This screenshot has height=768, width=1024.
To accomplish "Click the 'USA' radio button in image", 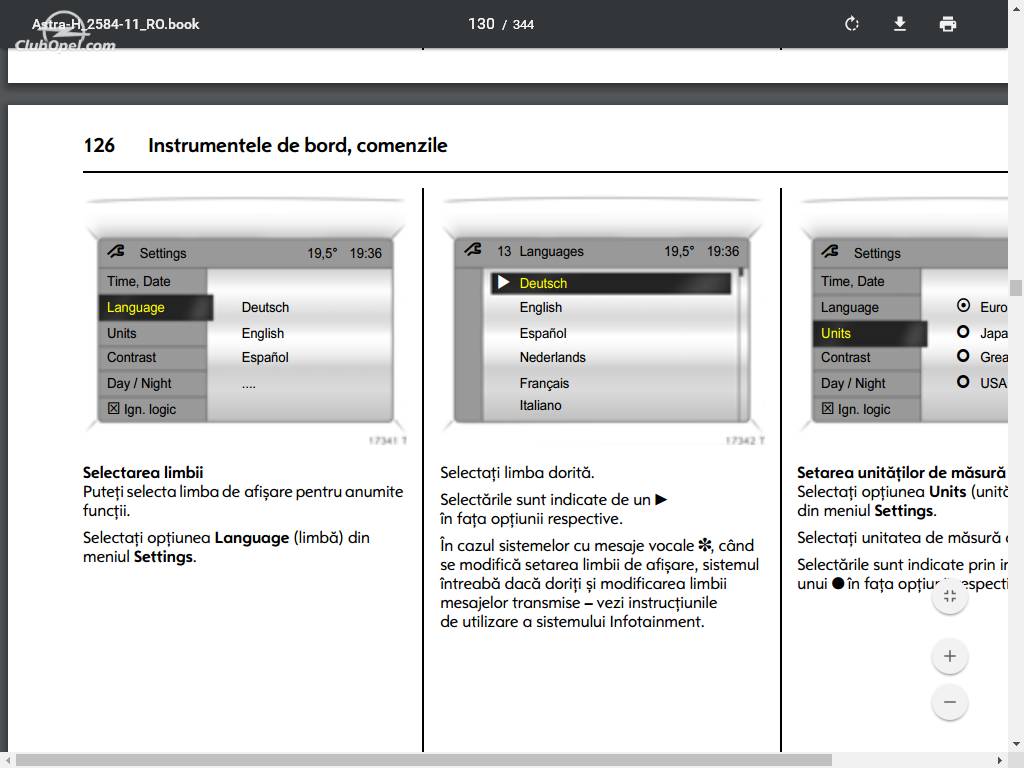I will (x=963, y=381).
